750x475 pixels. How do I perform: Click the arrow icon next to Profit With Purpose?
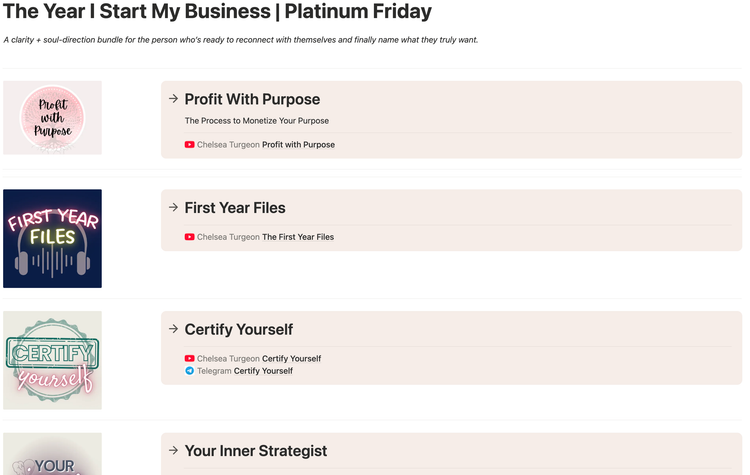pyautogui.click(x=173, y=99)
